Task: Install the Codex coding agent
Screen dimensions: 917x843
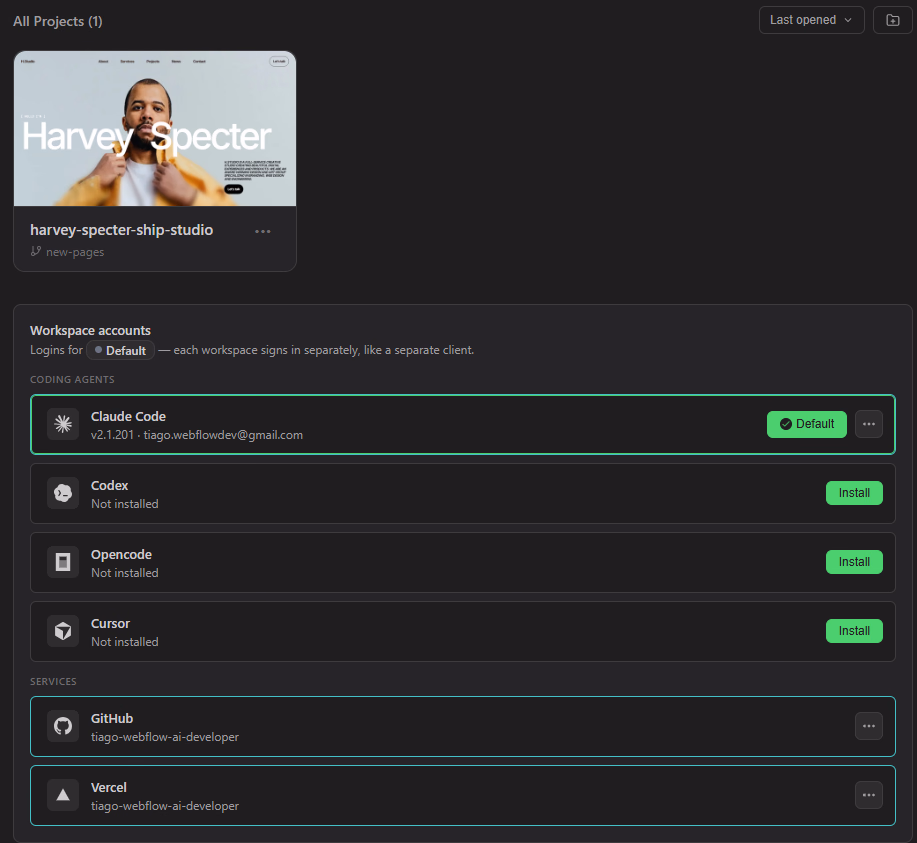Action: tap(854, 493)
